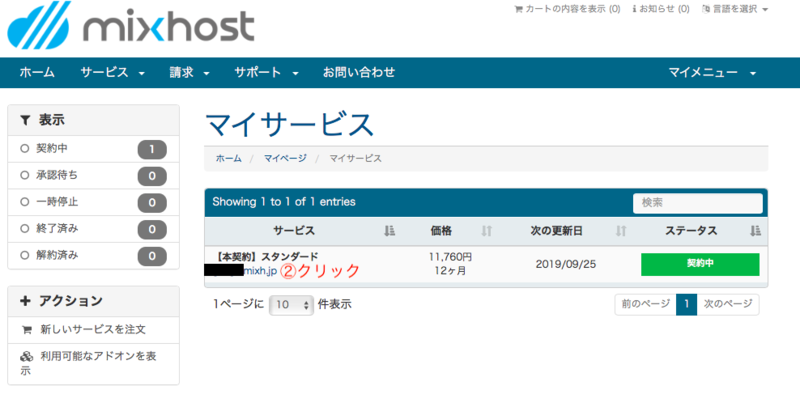This screenshot has height=407, width=800.
Task: View the お知らせ notifications link
Action: 661,9
